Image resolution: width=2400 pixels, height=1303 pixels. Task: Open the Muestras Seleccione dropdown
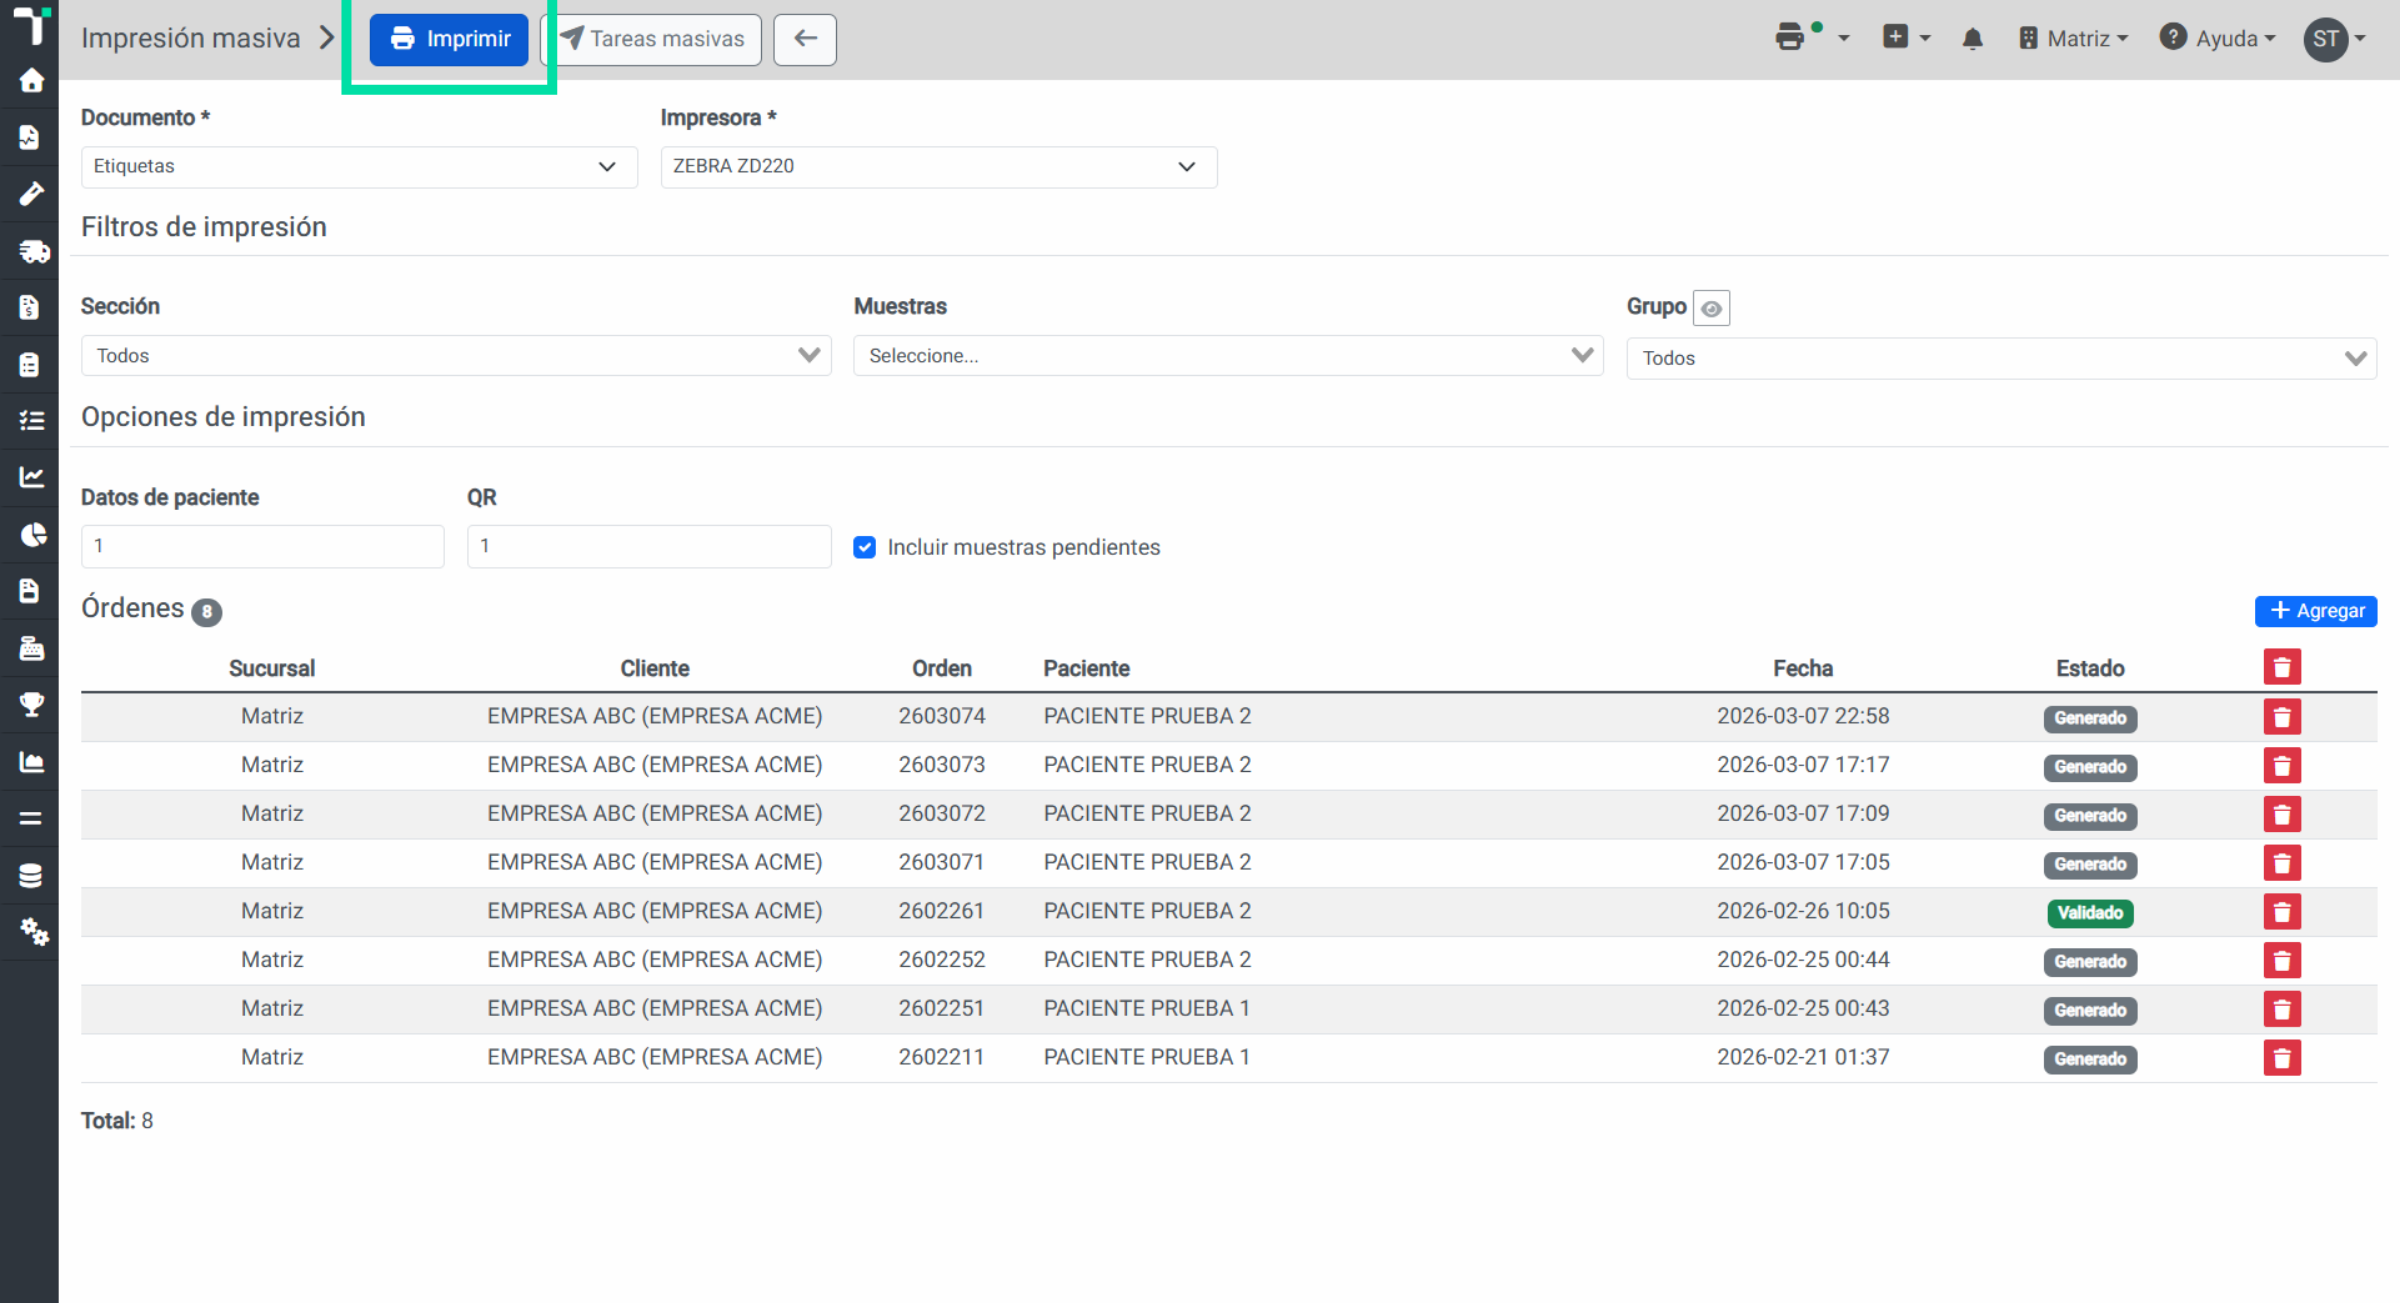(x=1228, y=356)
